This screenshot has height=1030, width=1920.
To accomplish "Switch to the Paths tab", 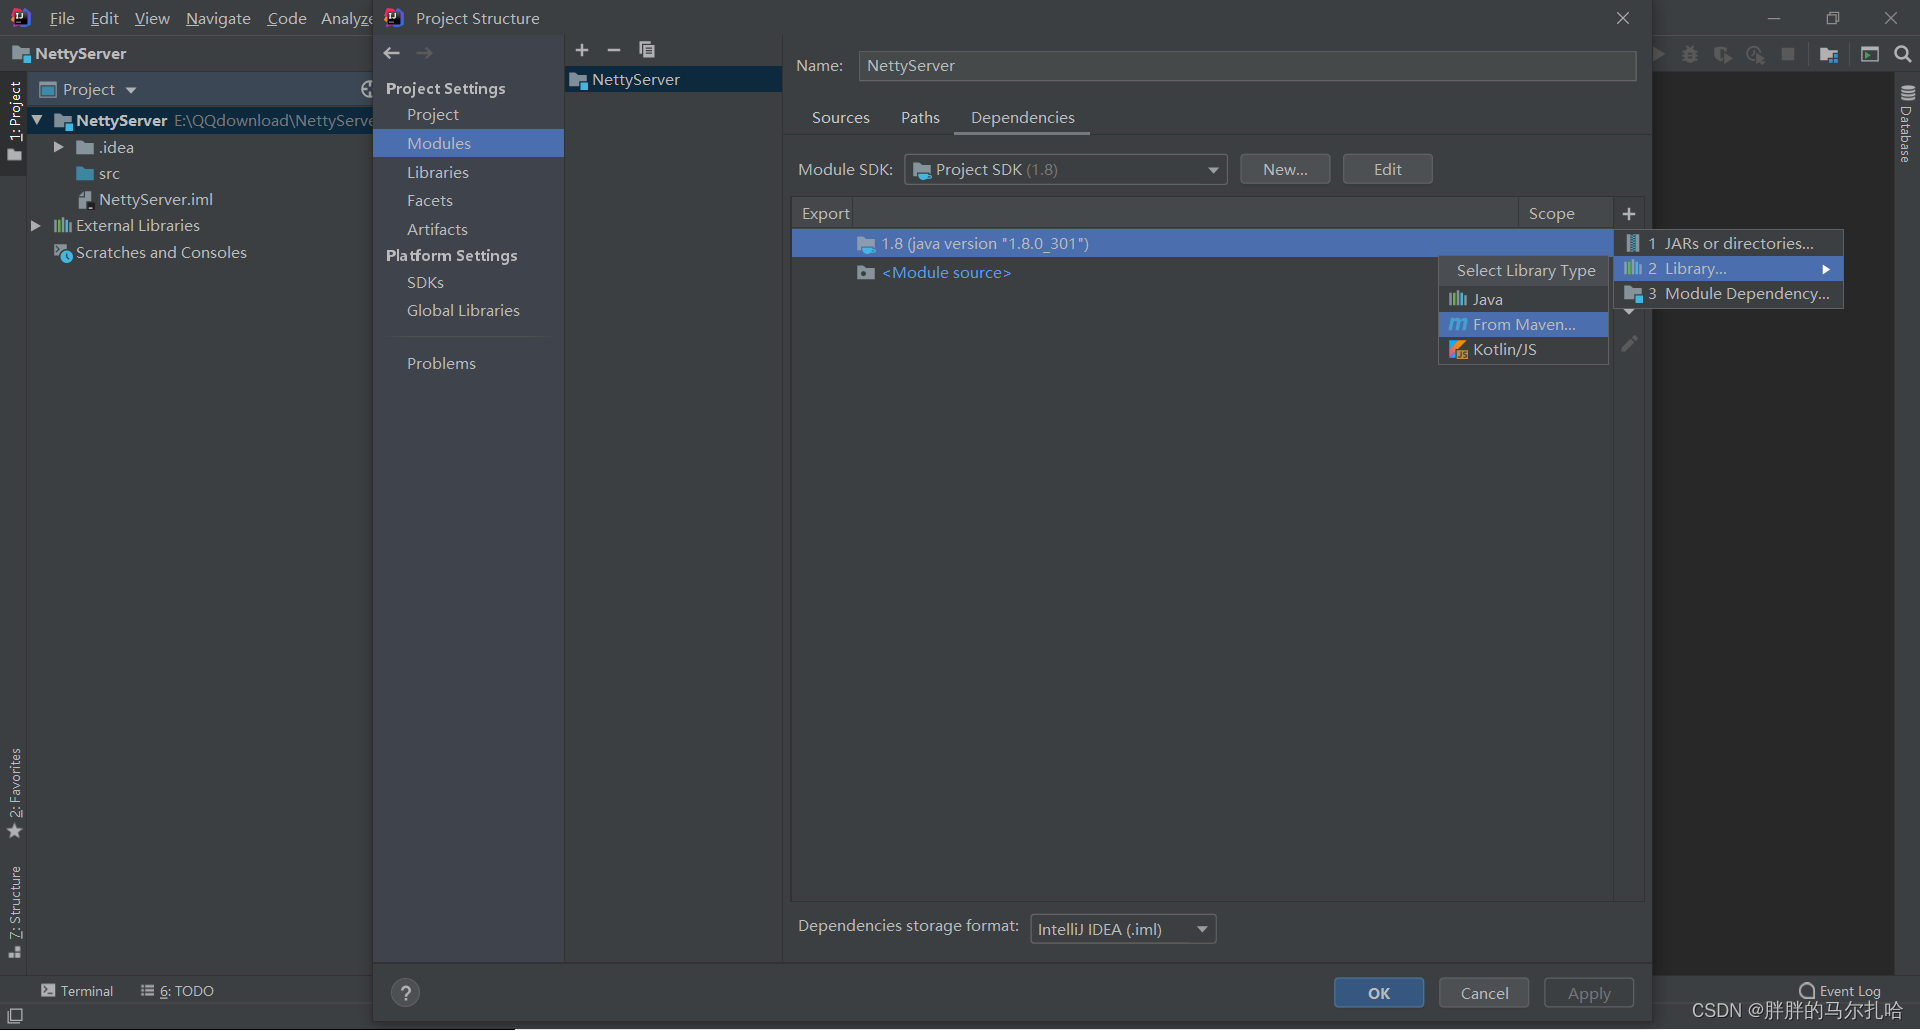I will 920,118.
